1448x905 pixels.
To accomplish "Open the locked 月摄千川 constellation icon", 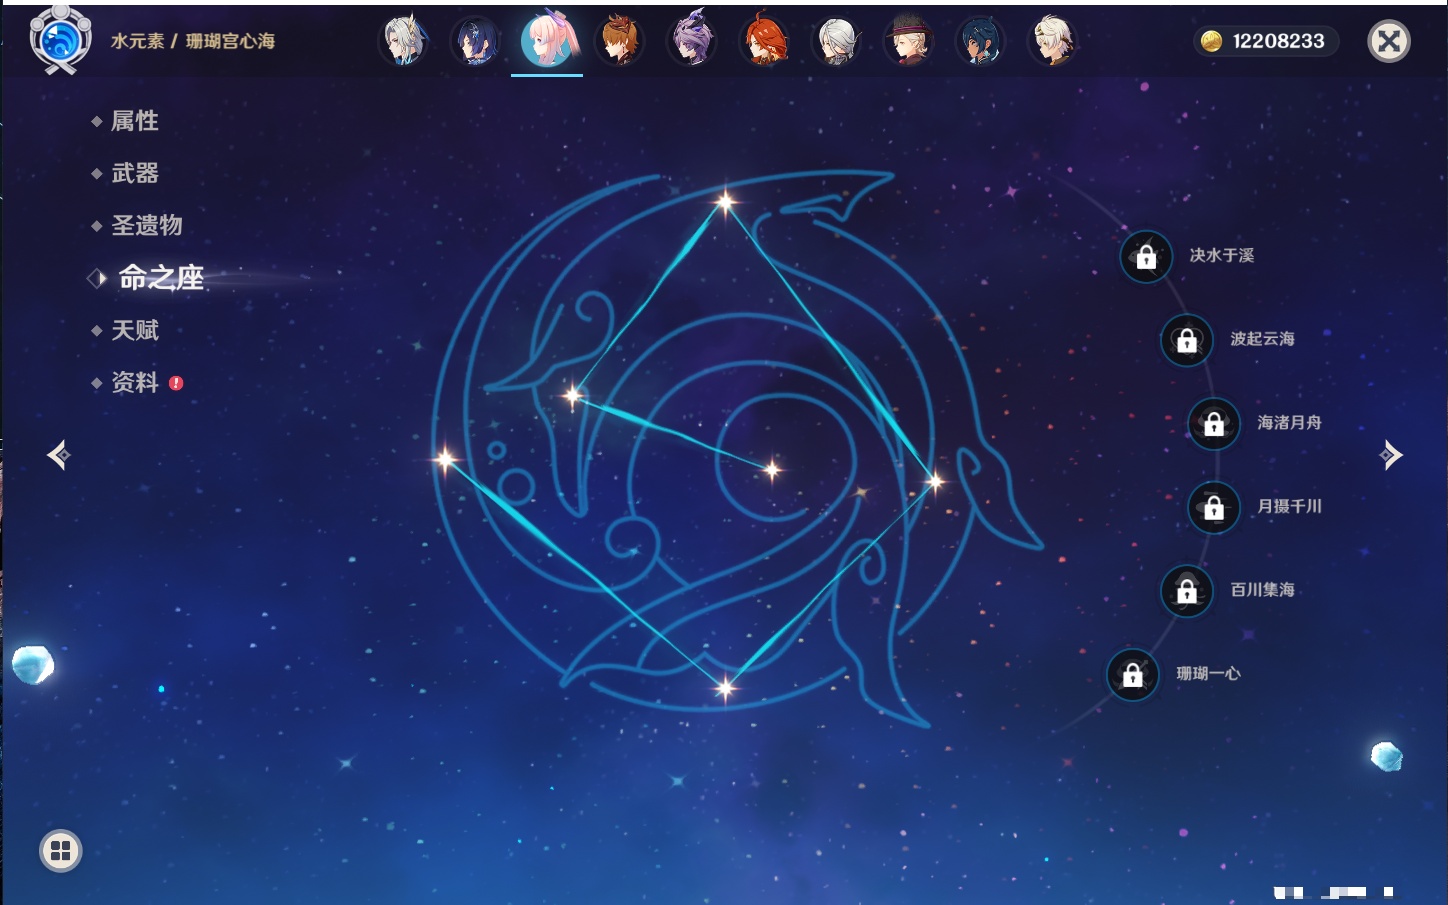I will (1214, 508).
